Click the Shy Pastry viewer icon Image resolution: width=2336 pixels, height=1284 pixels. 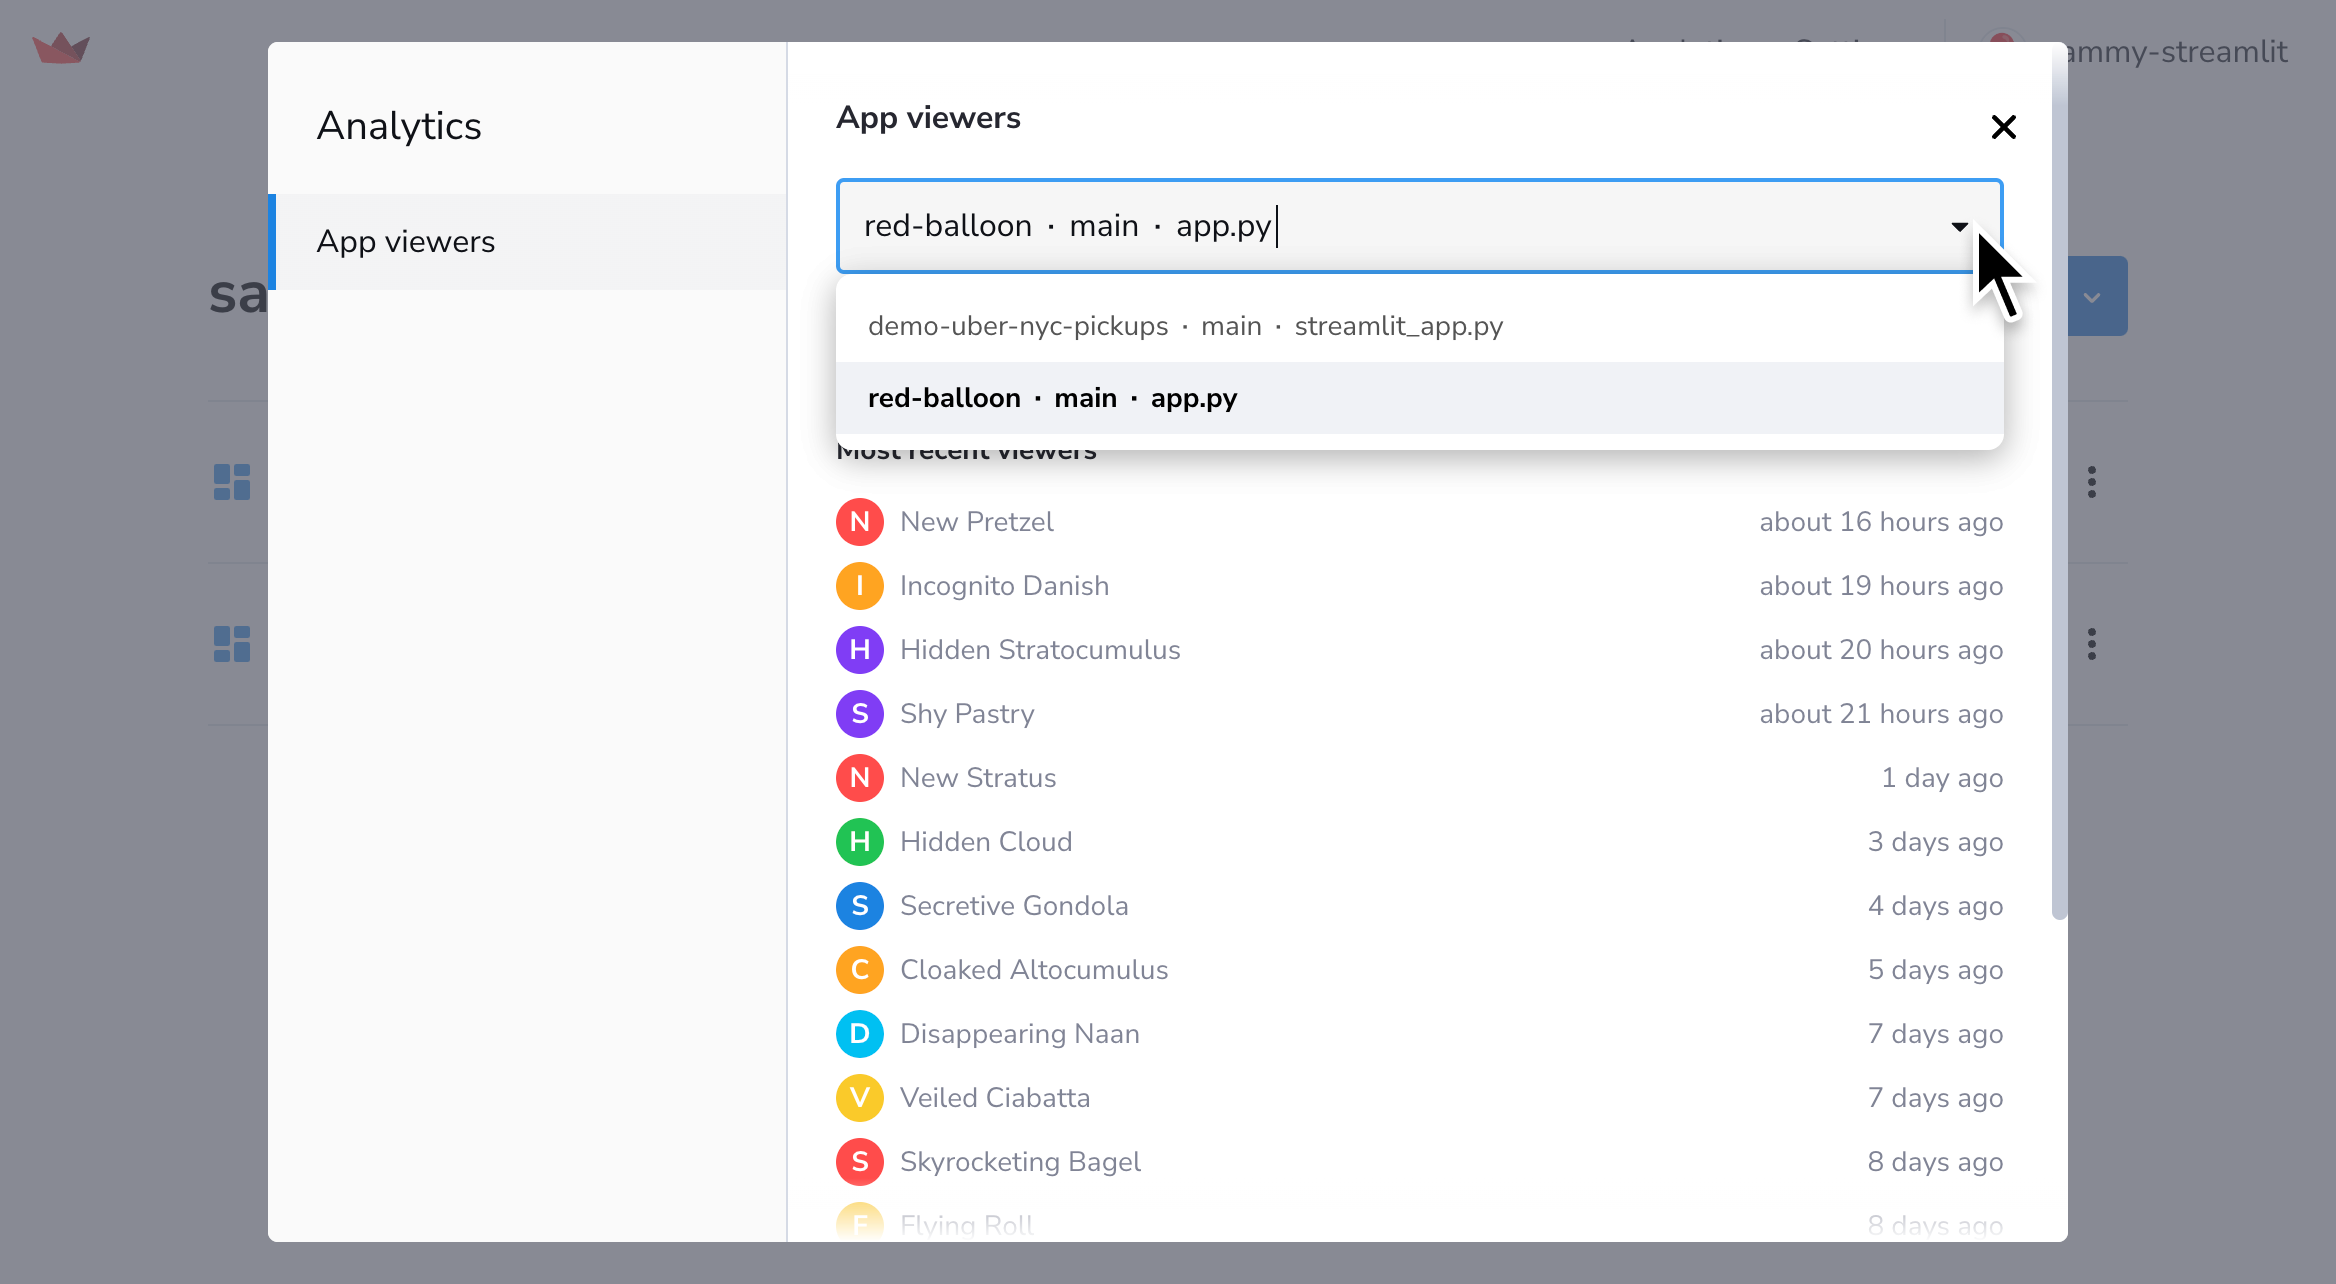[858, 715]
